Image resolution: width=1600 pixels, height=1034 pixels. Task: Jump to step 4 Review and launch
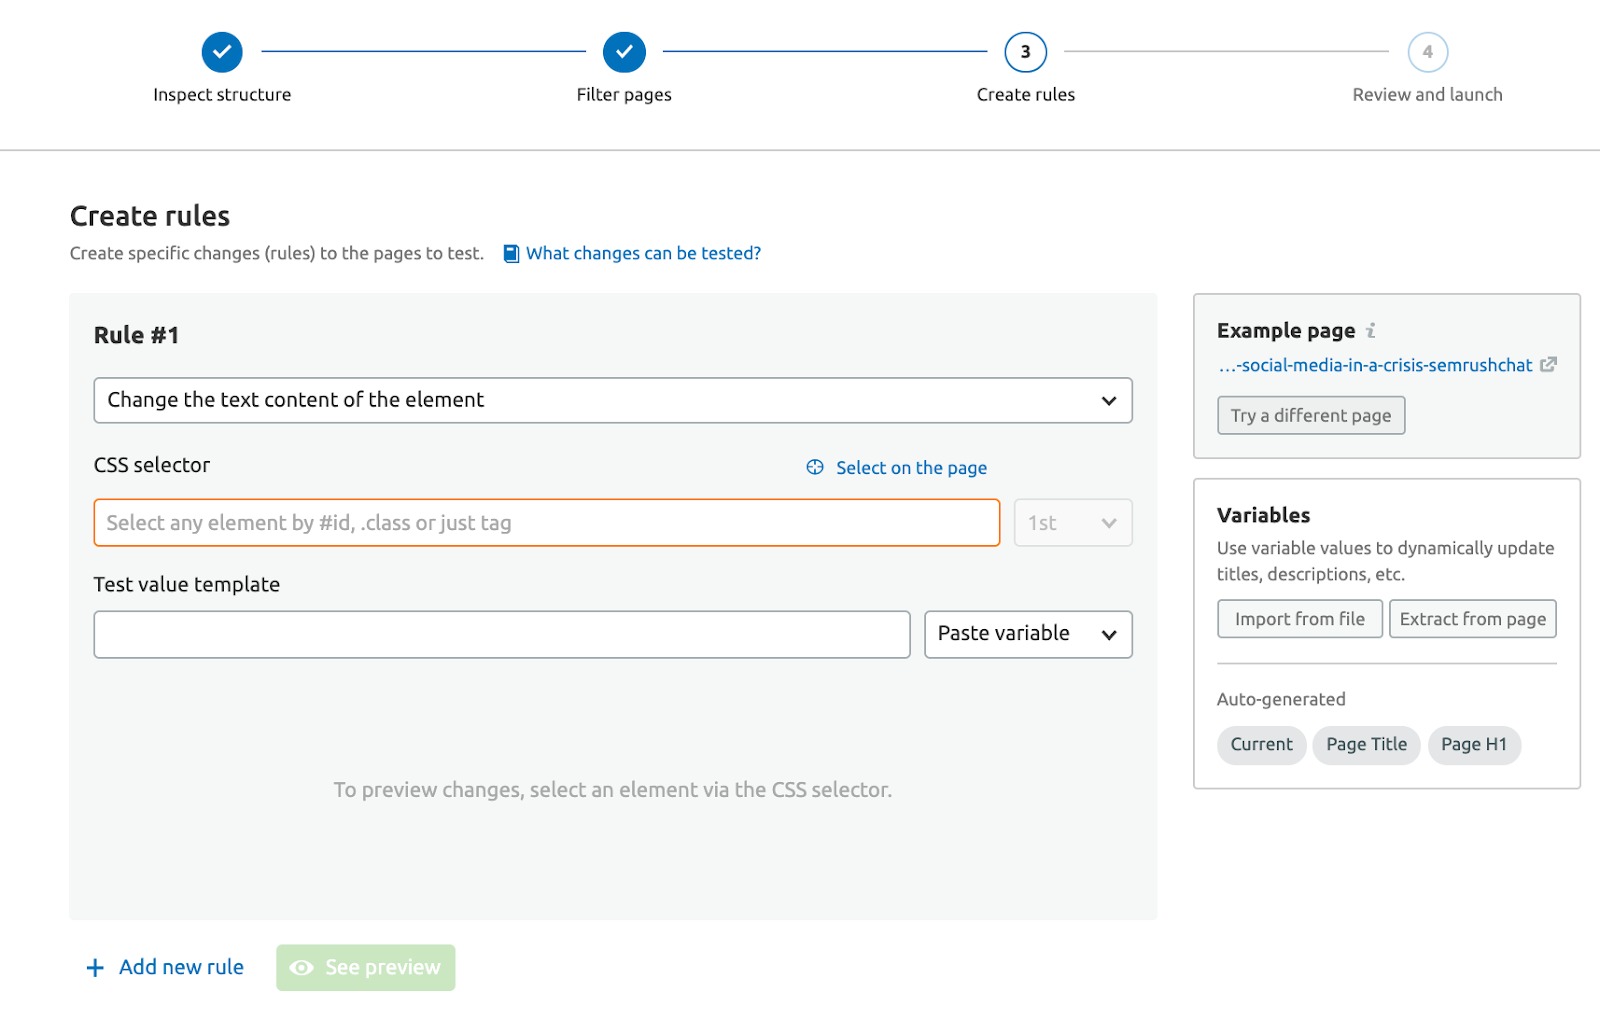(x=1428, y=52)
